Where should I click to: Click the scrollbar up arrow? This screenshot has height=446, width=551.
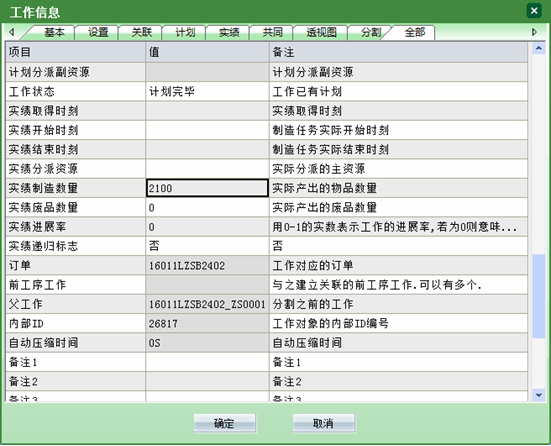pos(538,48)
